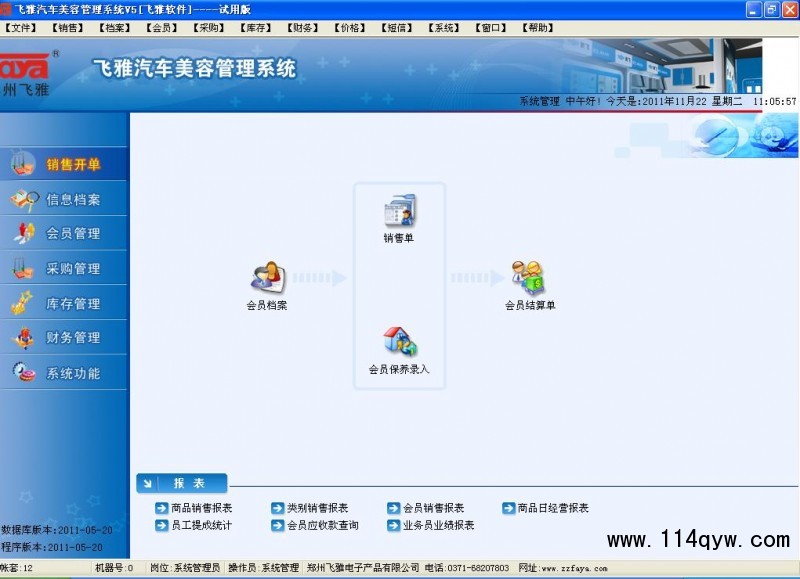Viewport: 800px width, 579px height.
Task: Open the 销售单 sales order icon
Action: pyautogui.click(x=398, y=214)
